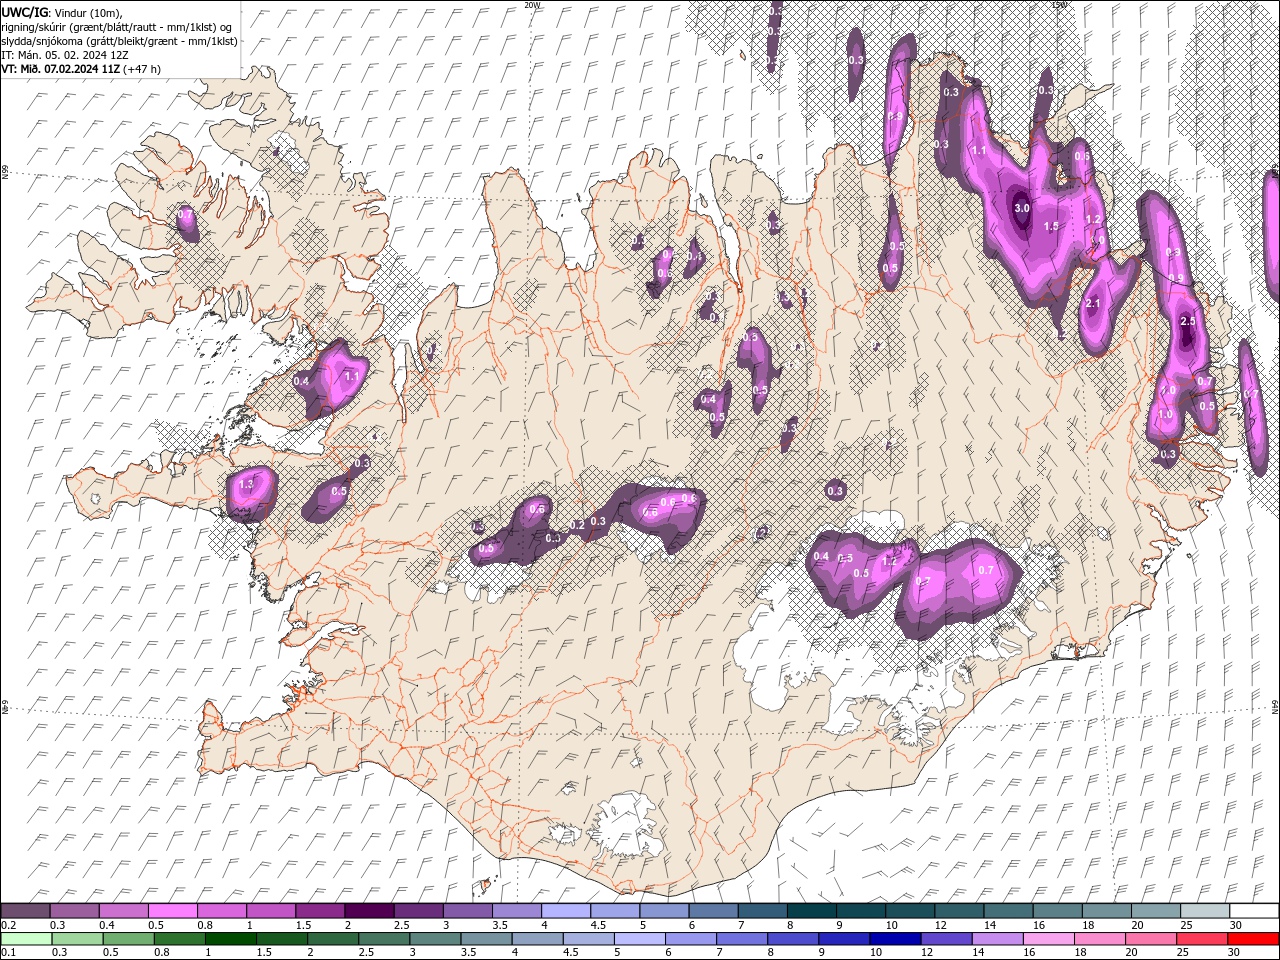Click the upper legend swatch between 0.2 and 0.3
This screenshot has height=960, width=1280.
[25, 911]
